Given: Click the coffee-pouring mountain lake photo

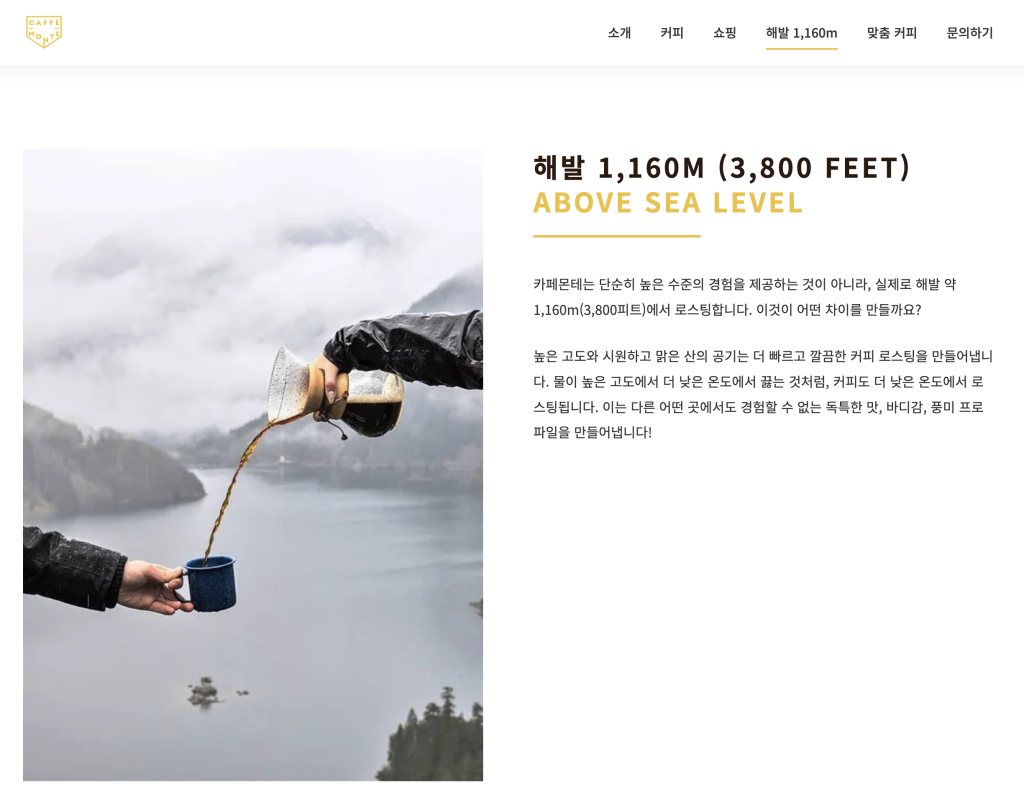Looking at the screenshot, I should (x=253, y=464).
